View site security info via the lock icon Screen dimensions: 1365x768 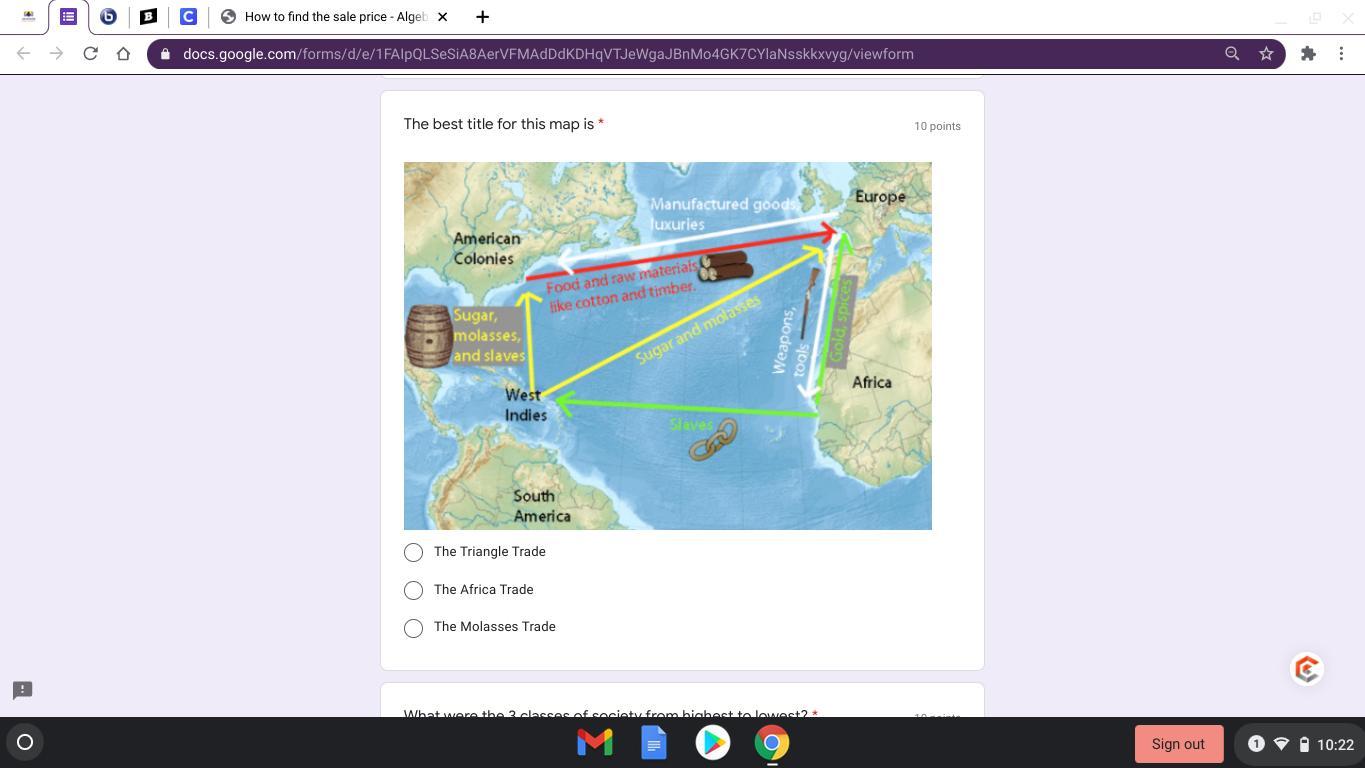[x=165, y=54]
